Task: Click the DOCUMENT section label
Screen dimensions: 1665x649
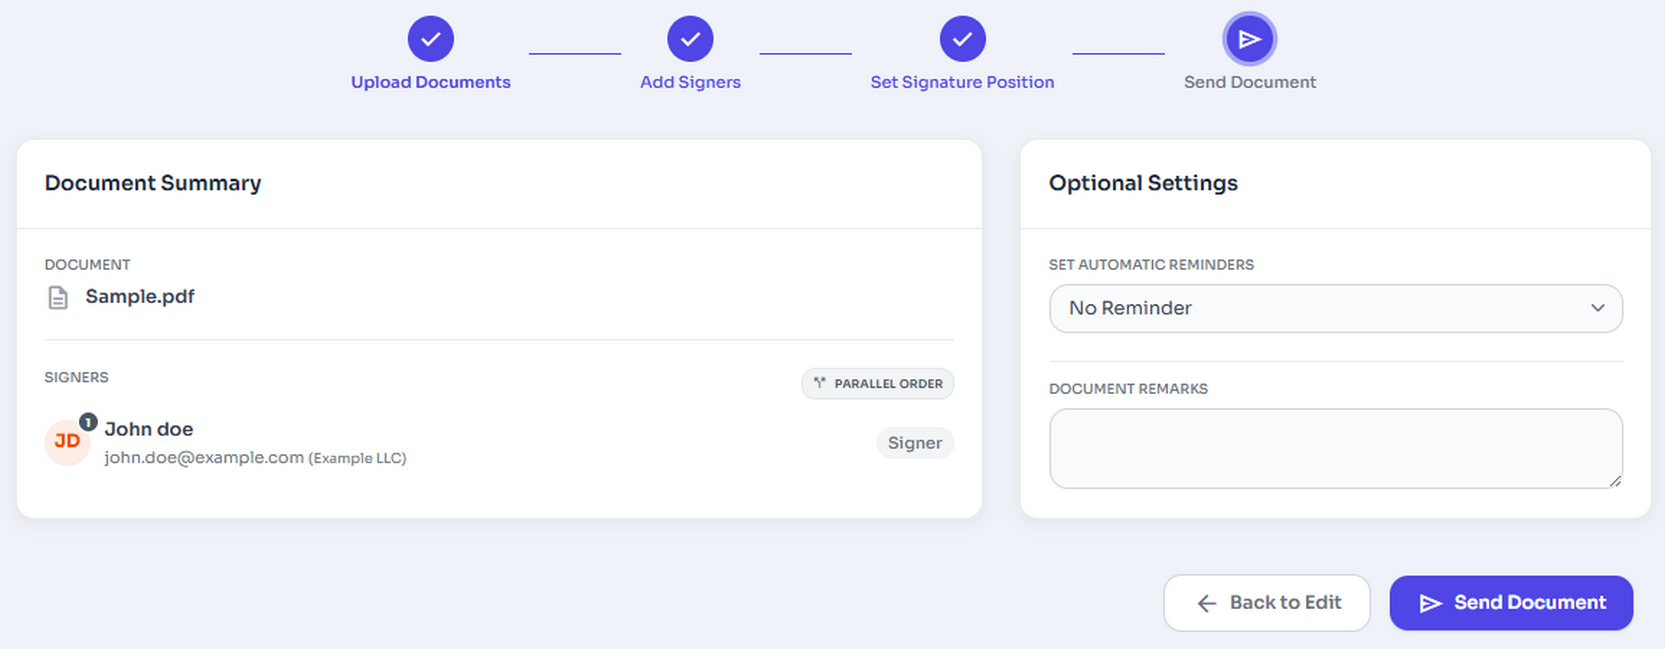Action: pos(87,265)
